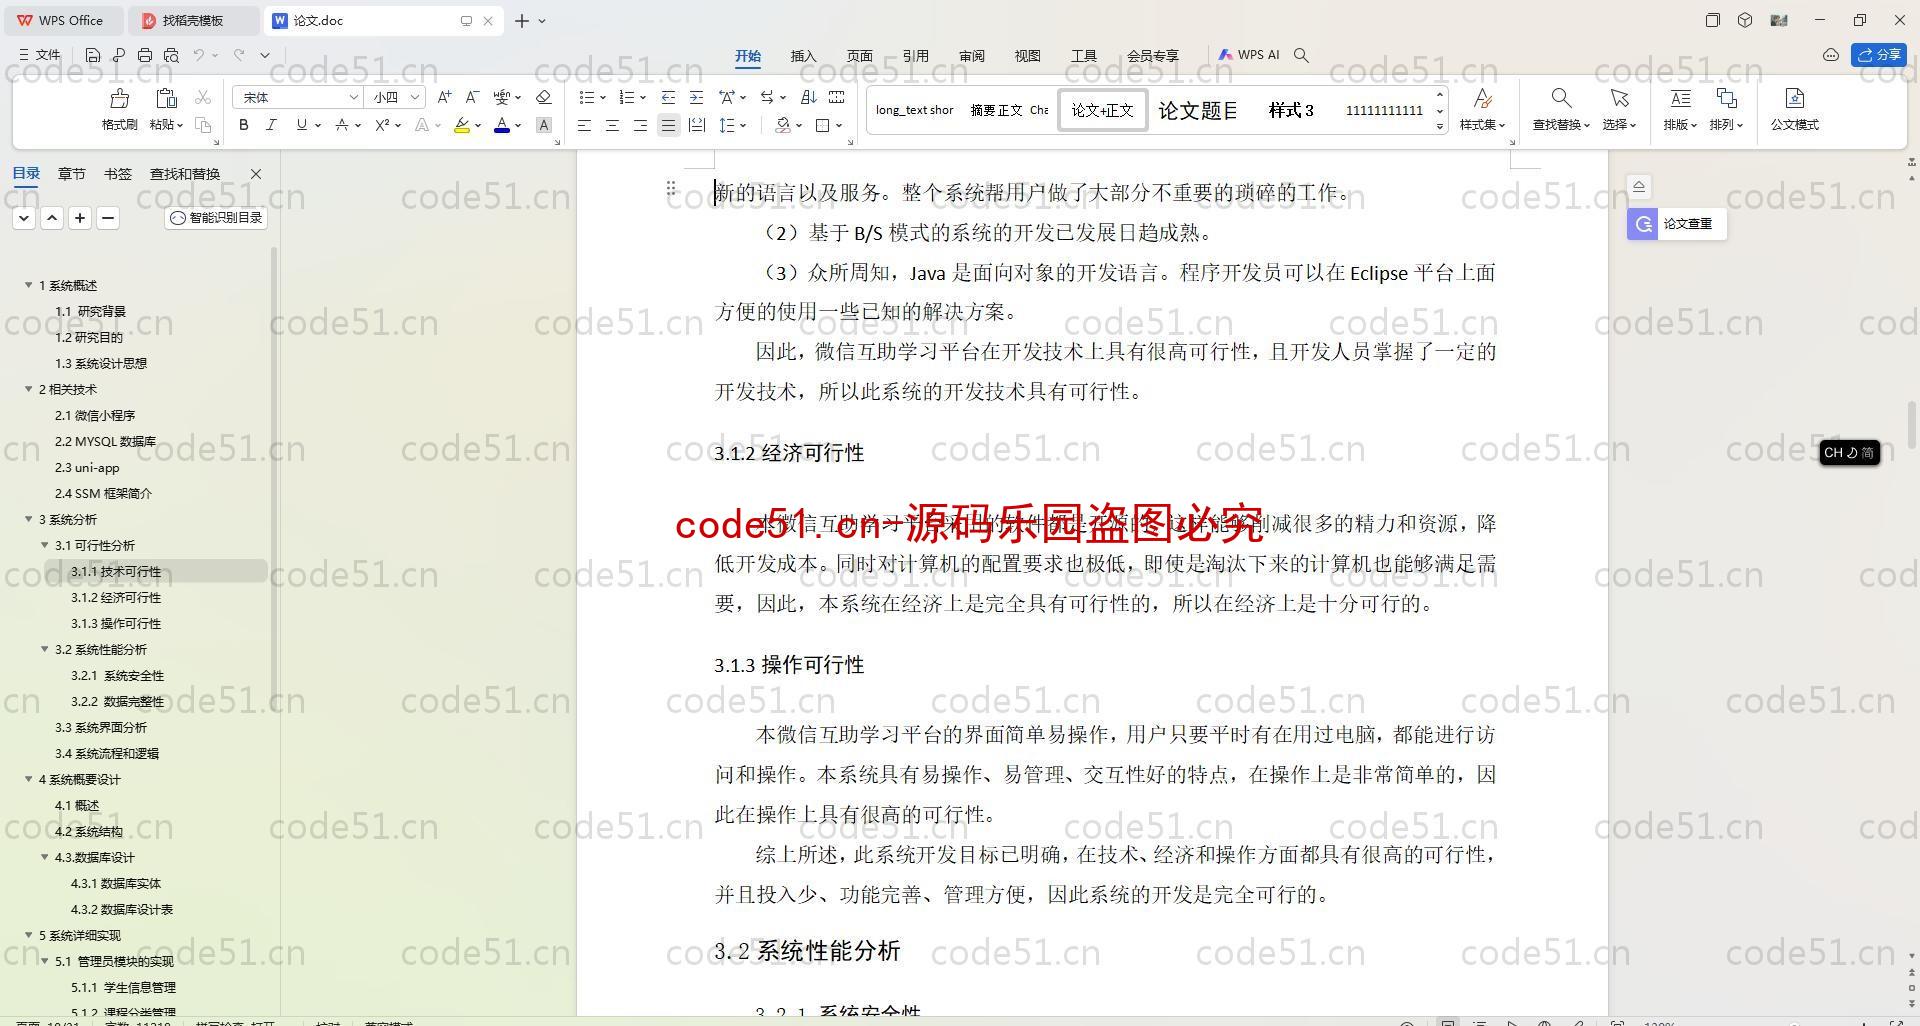Open the bullet list dropdown arrow
The image size is (1920, 1026).
pos(602,97)
